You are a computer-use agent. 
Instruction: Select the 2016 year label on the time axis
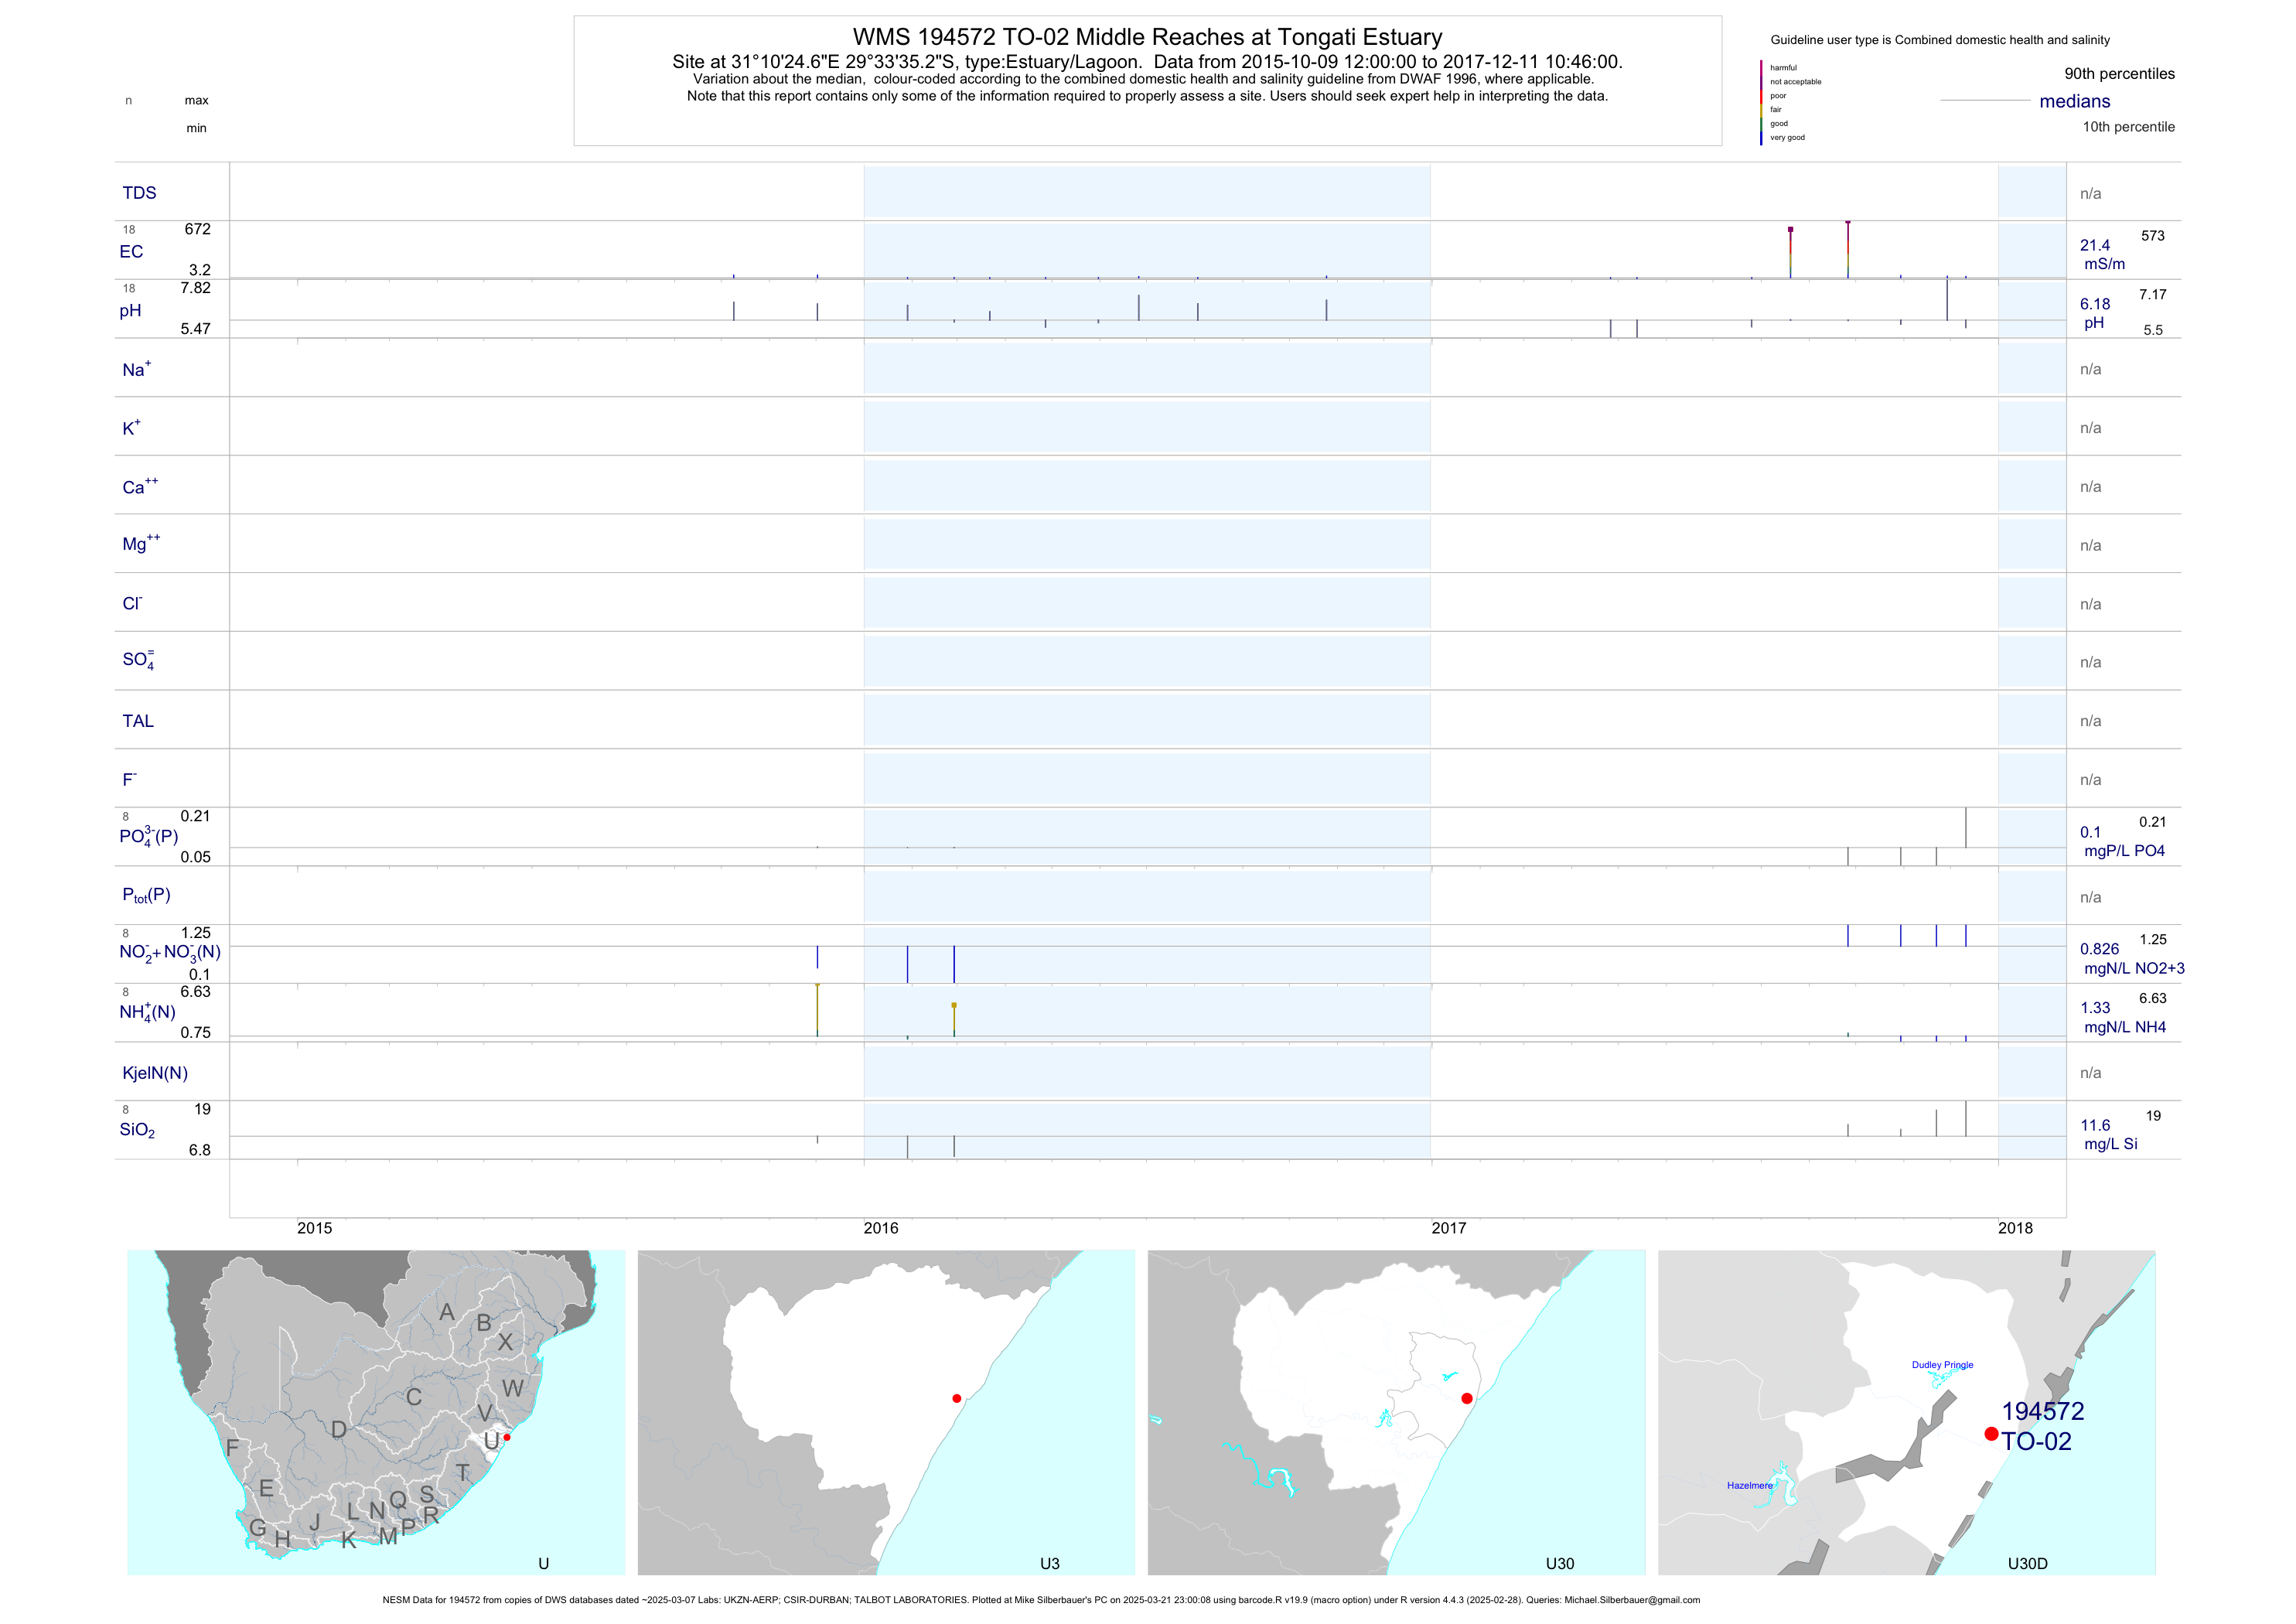(881, 1228)
